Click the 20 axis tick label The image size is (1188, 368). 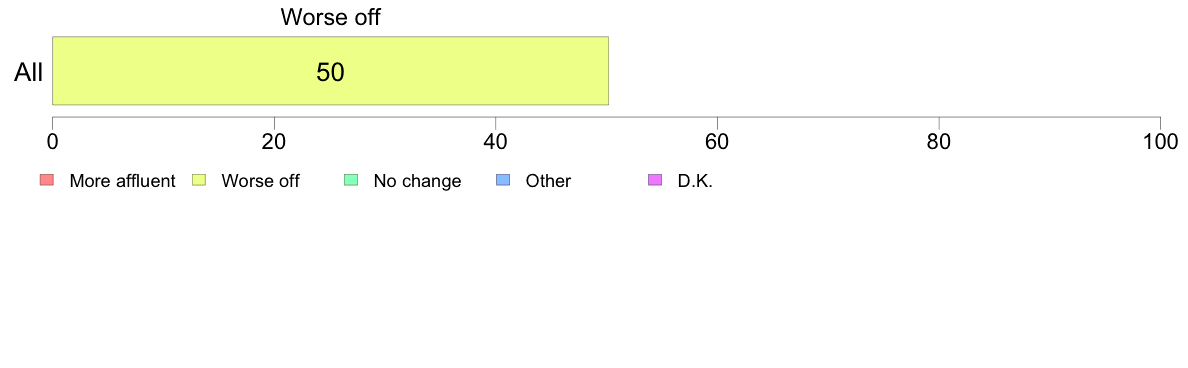click(274, 142)
